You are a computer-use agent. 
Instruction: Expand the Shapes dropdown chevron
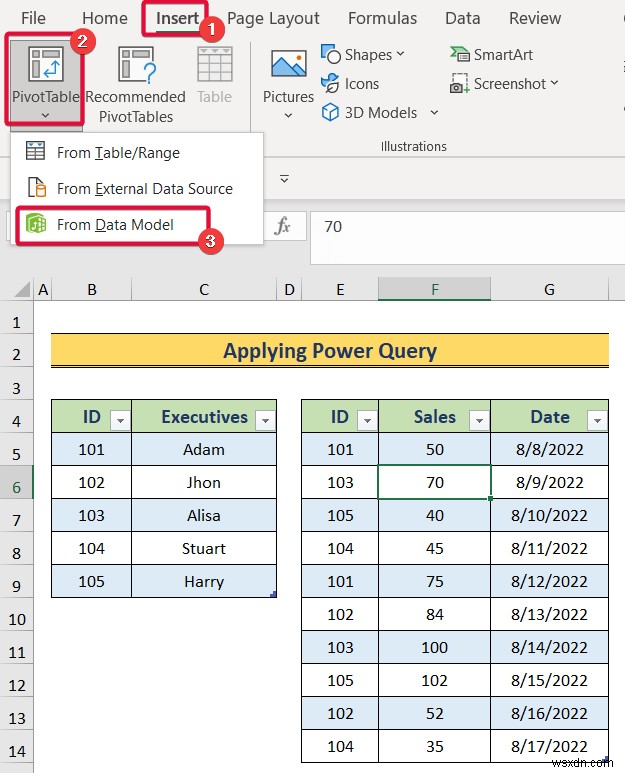point(400,54)
